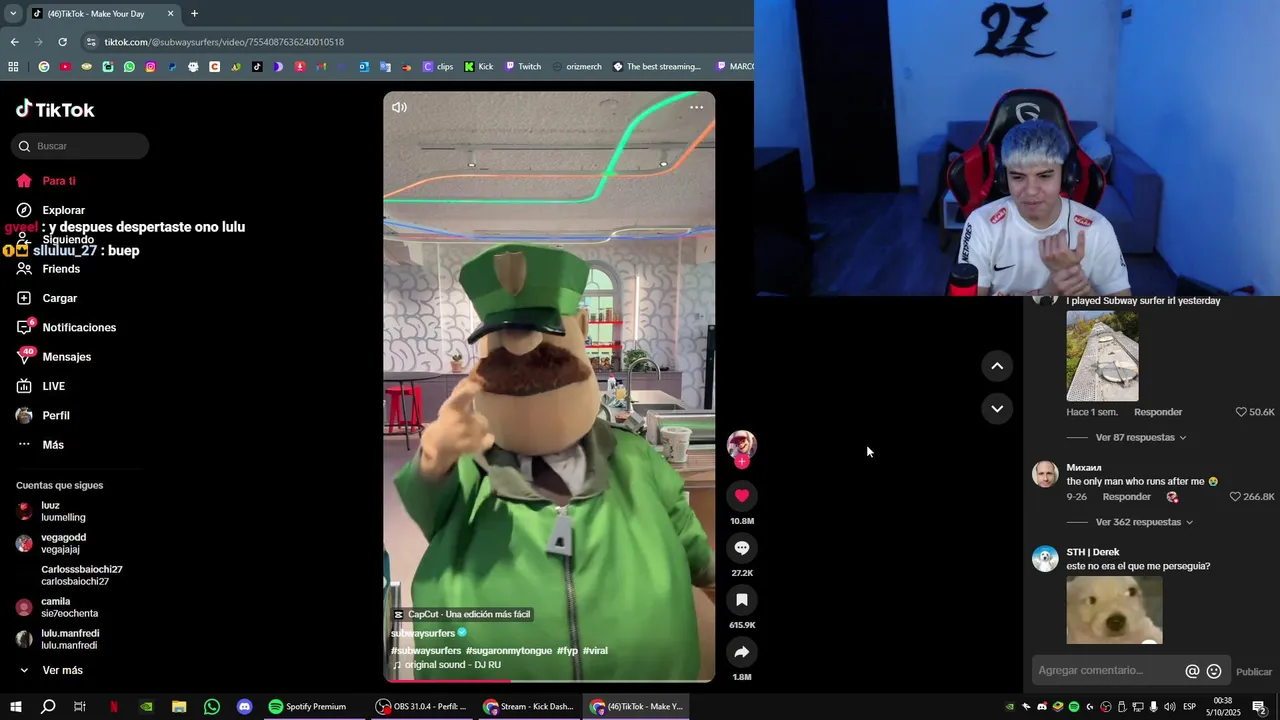Open the Kick bookmark
1280x720 pixels.
pyautogui.click(x=478, y=67)
